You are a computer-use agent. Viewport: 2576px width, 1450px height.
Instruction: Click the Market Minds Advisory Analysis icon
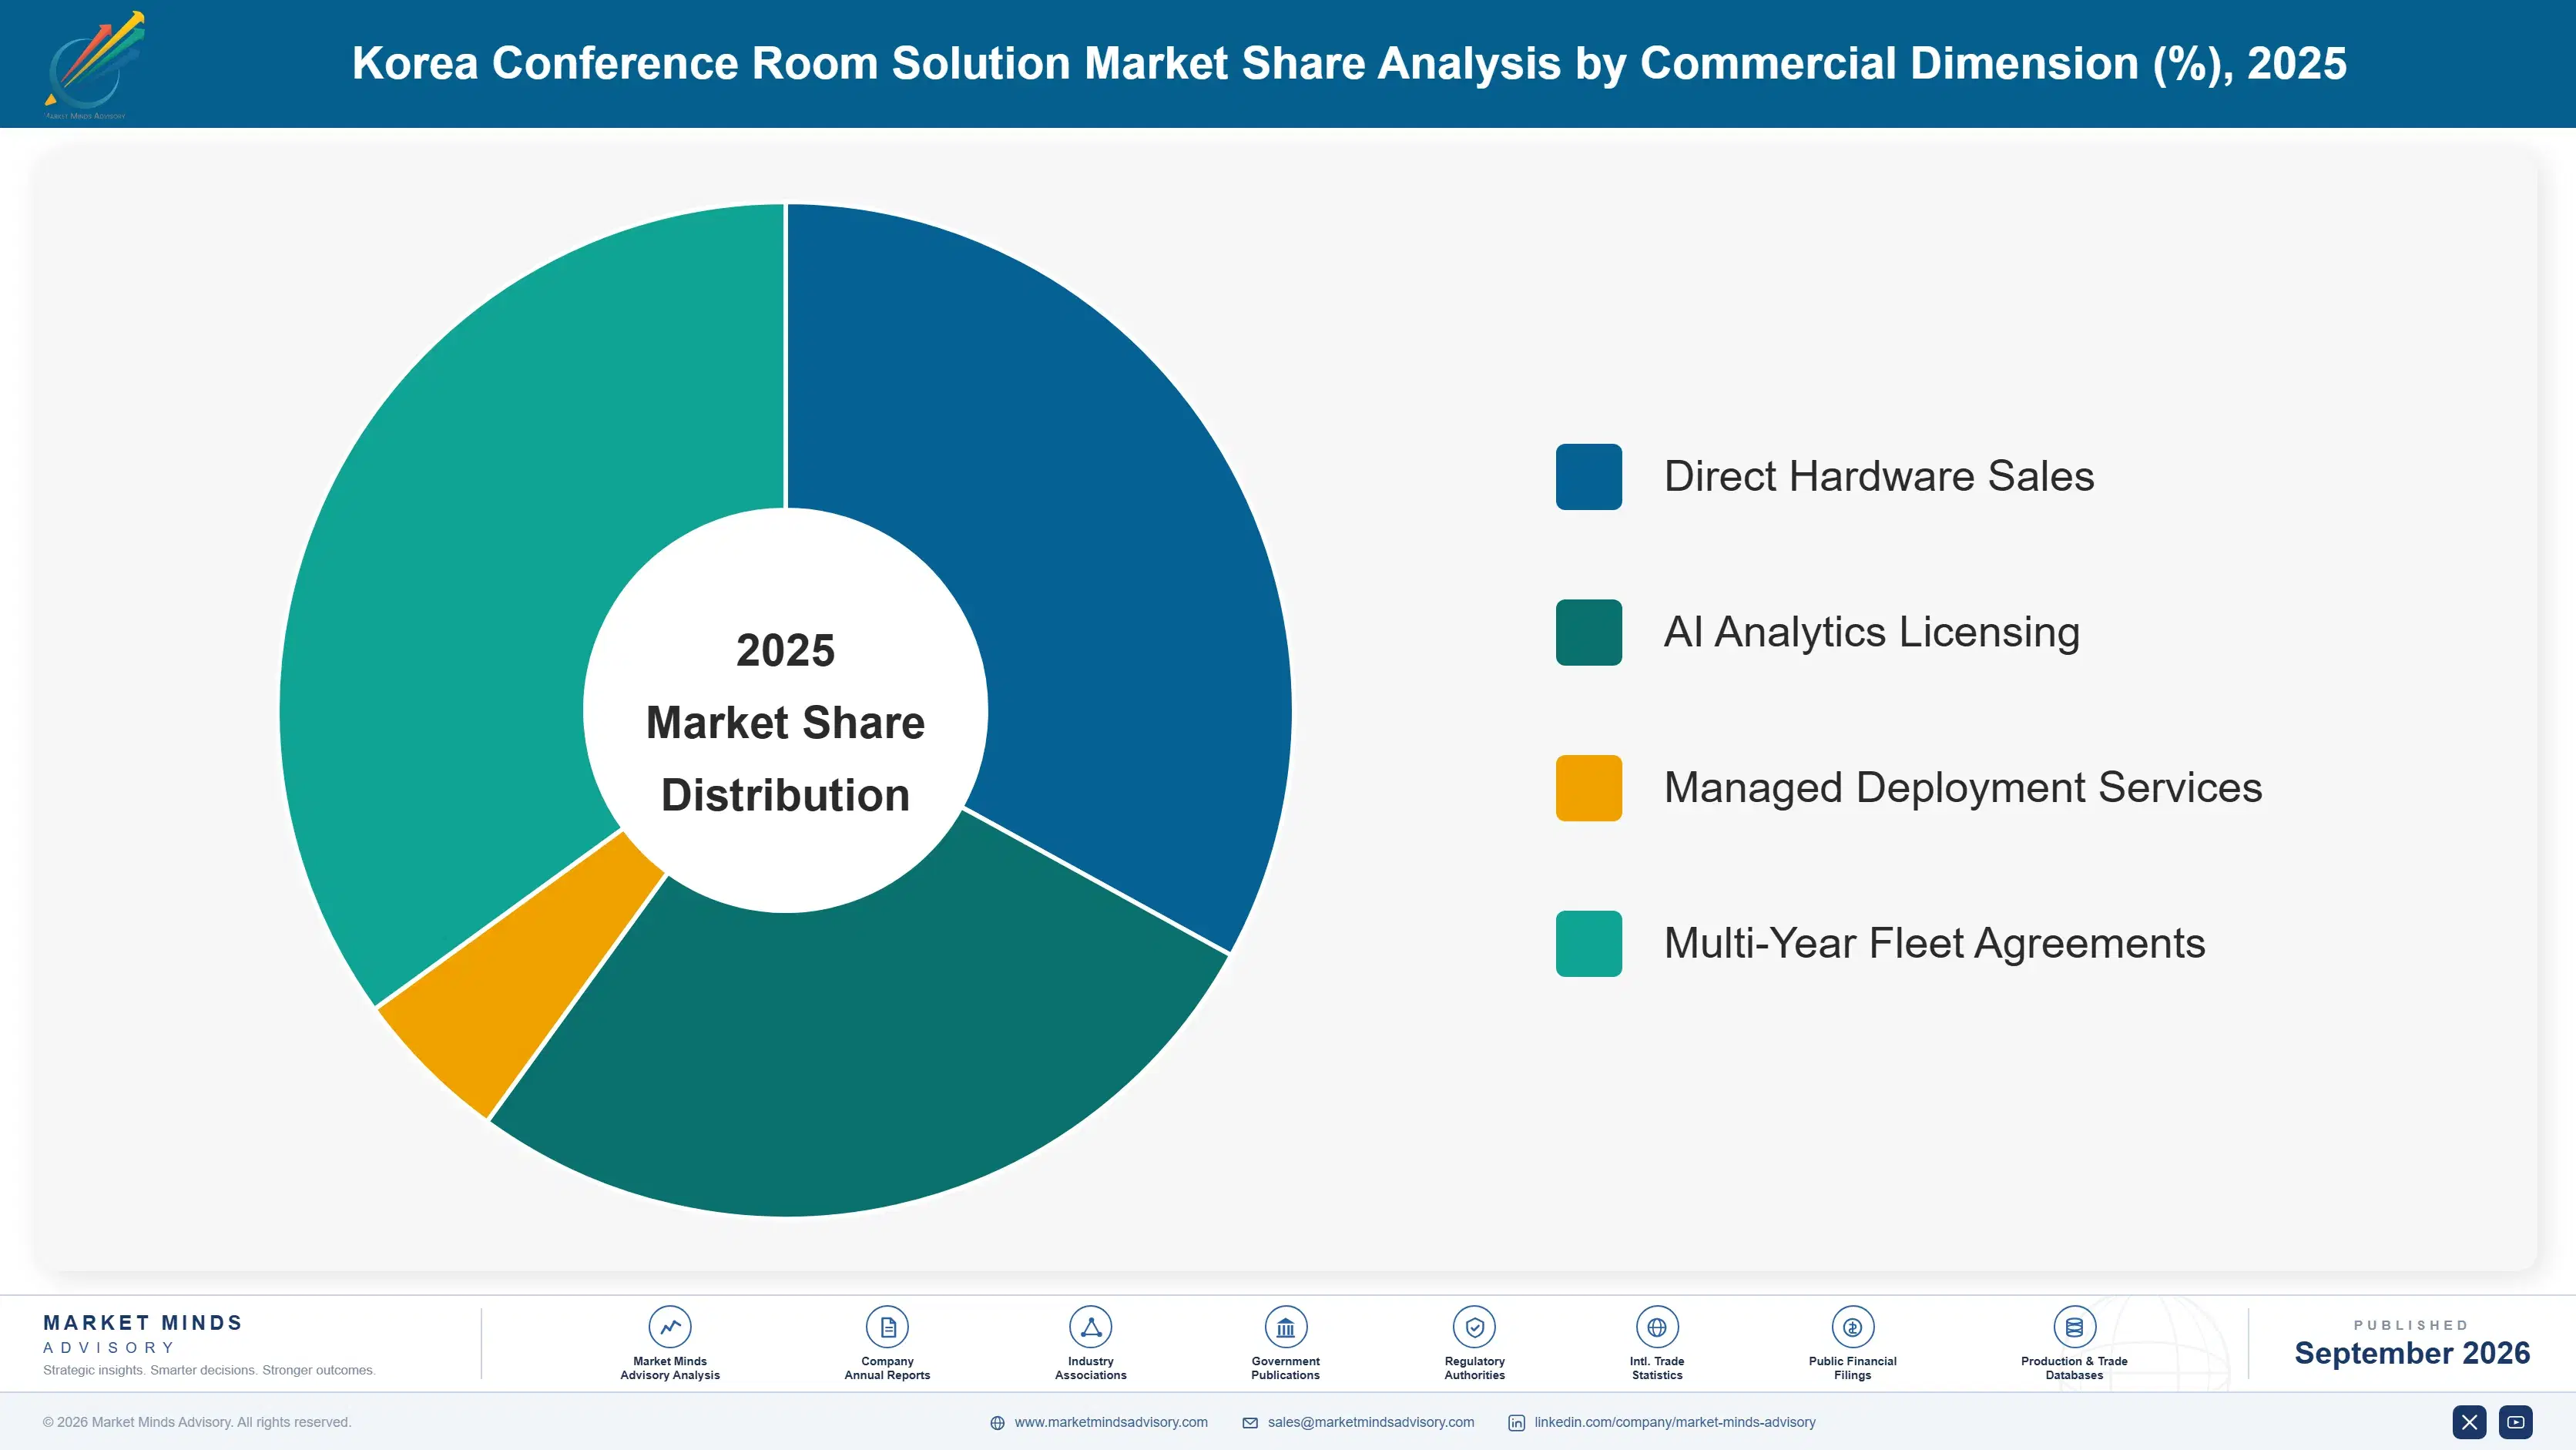point(670,1327)
